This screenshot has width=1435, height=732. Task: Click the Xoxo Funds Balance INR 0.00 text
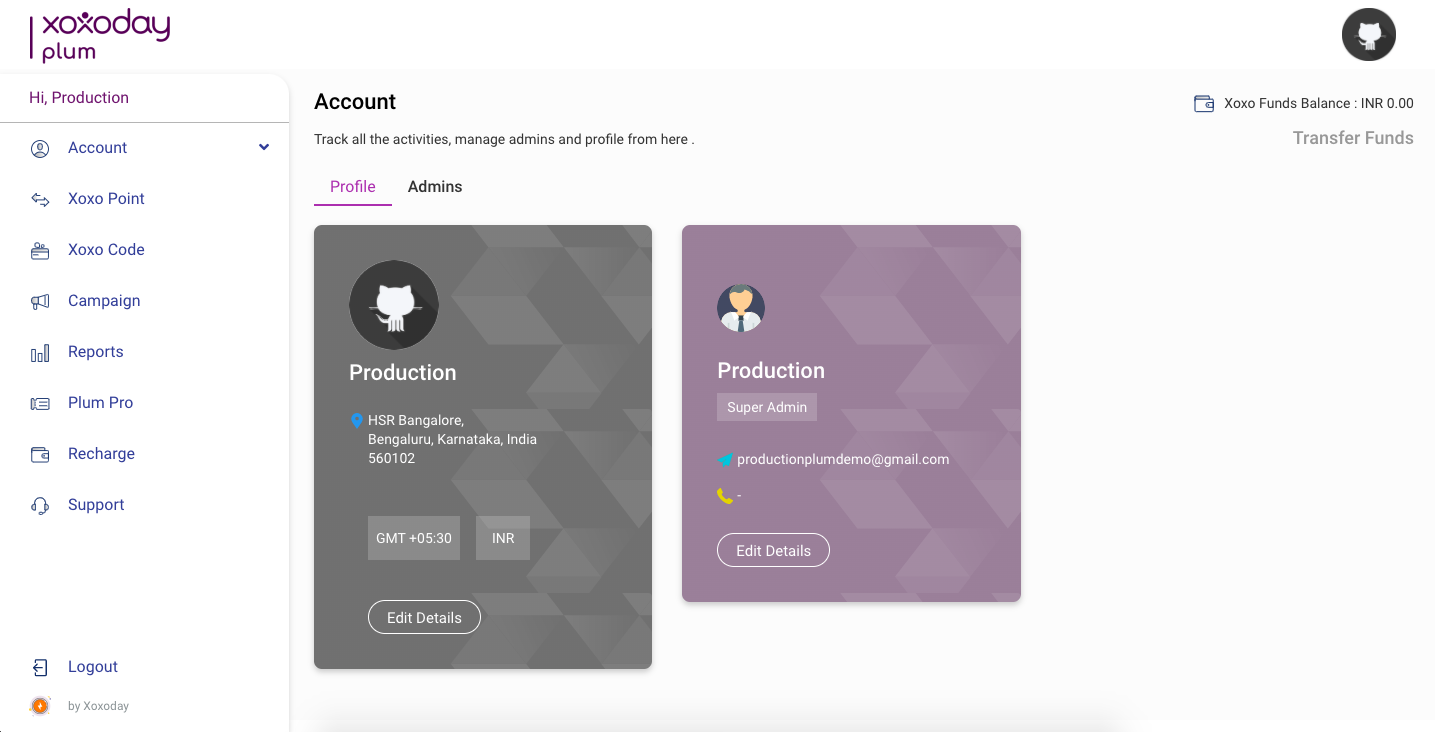point(1319,104)
